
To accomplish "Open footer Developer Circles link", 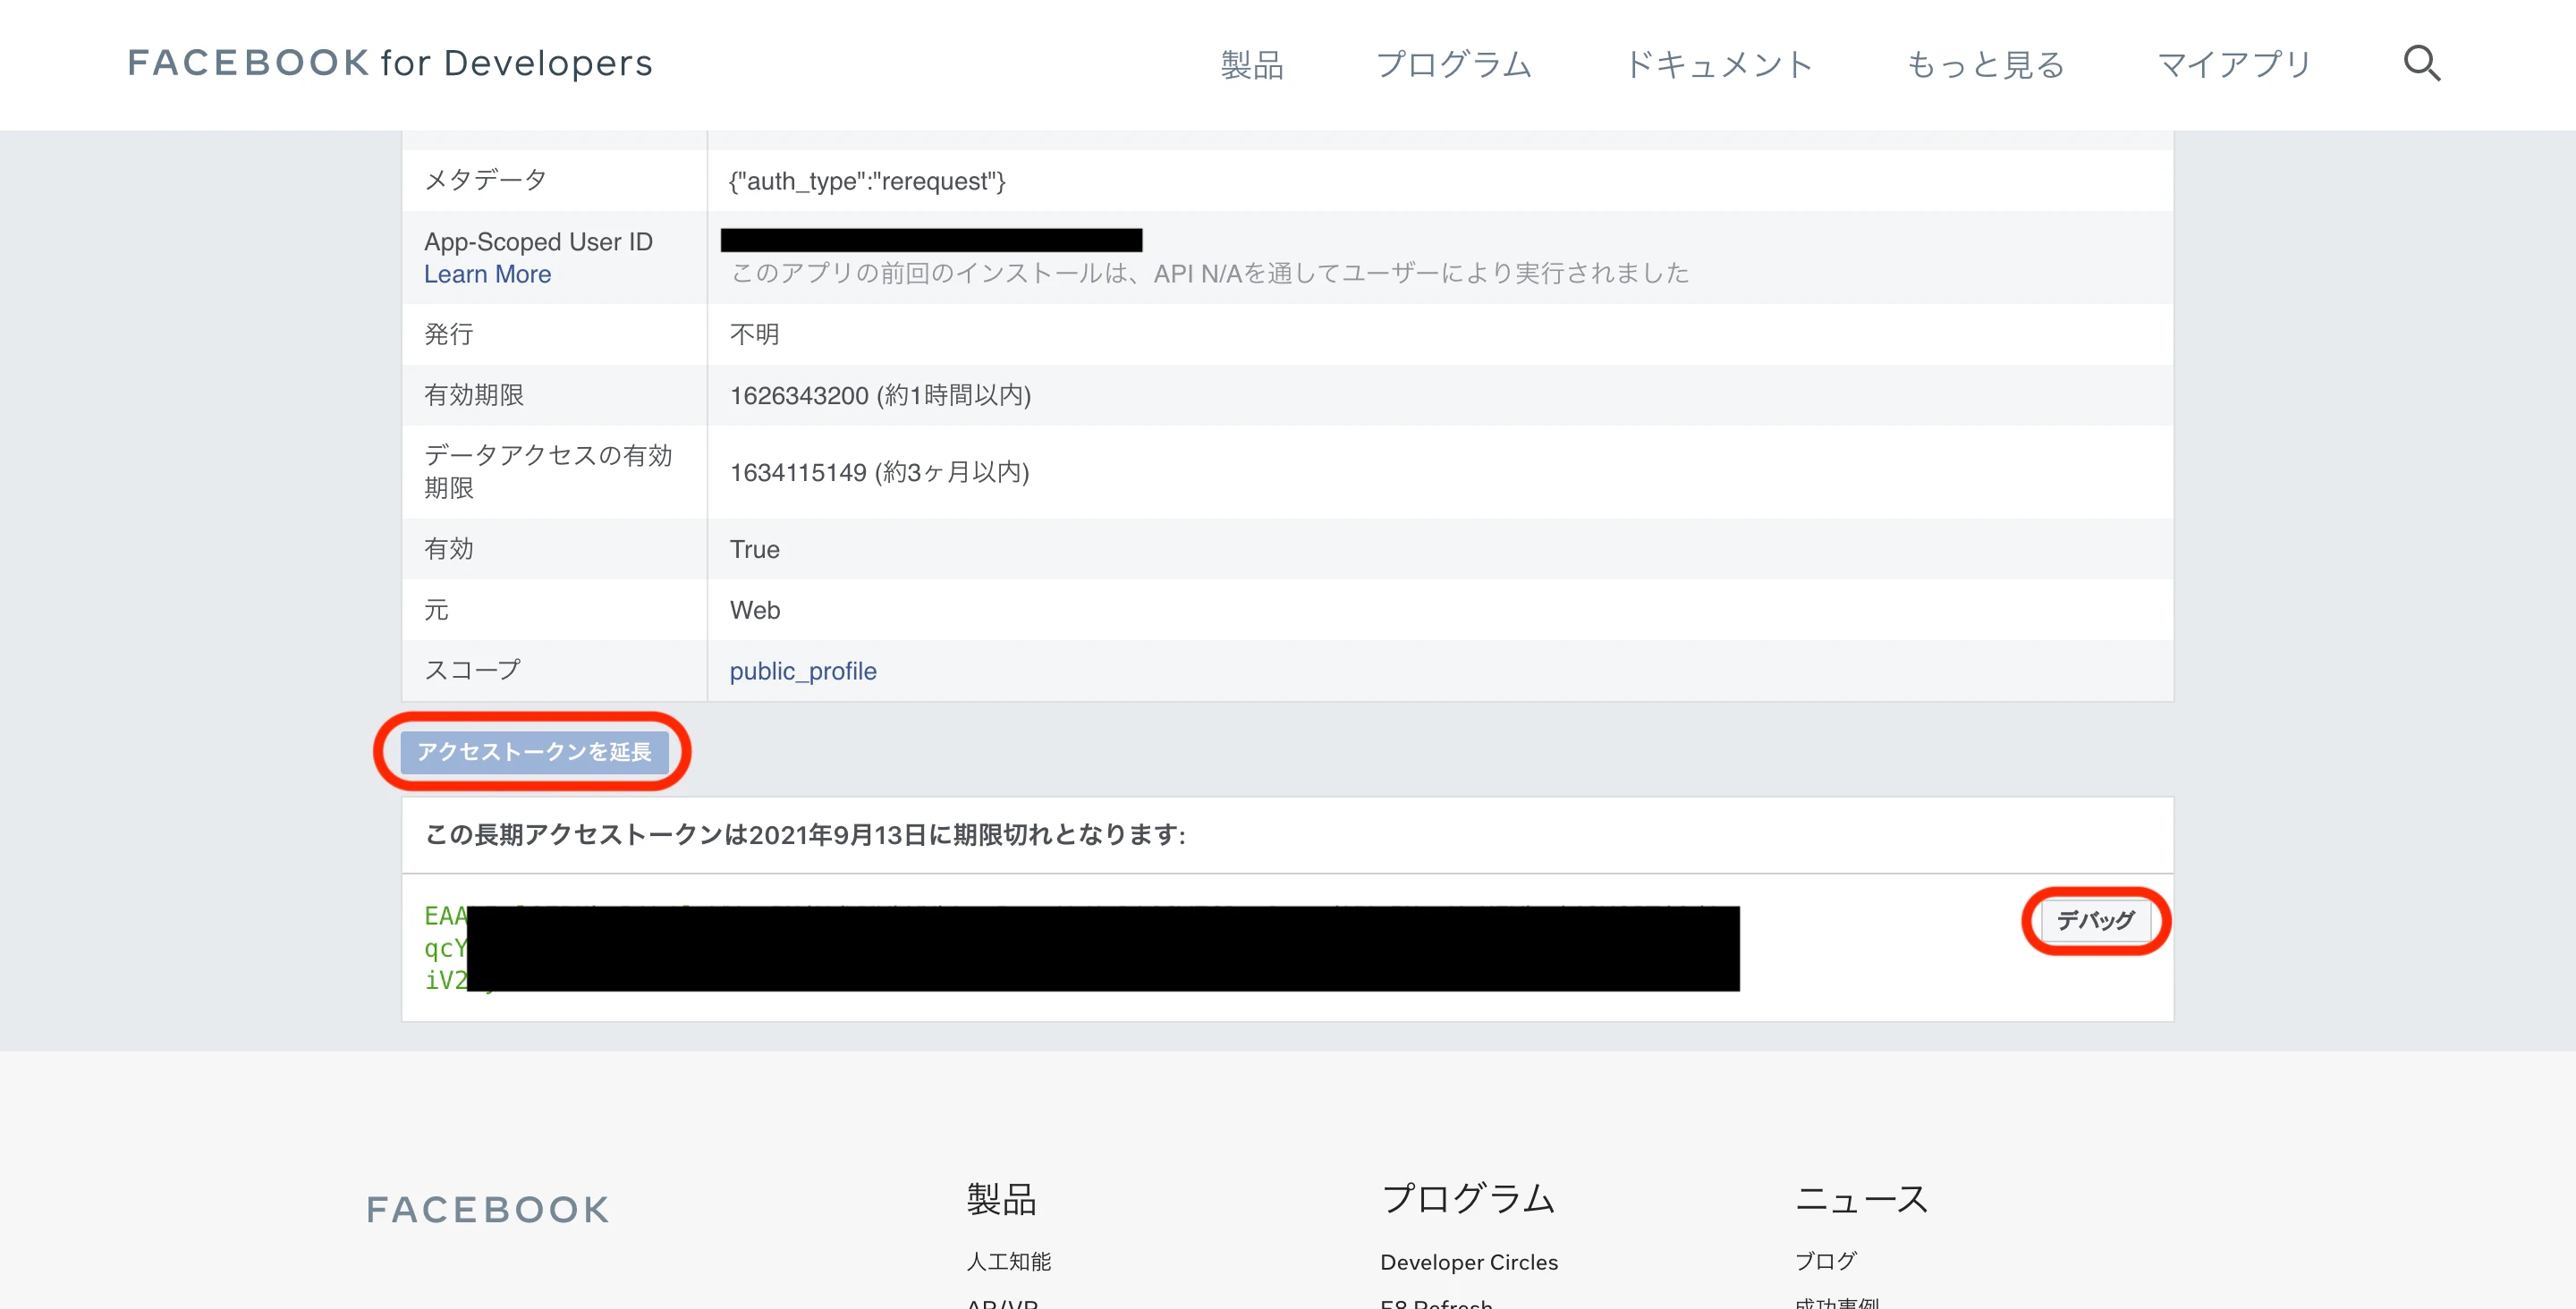I will point(1469,1262).
